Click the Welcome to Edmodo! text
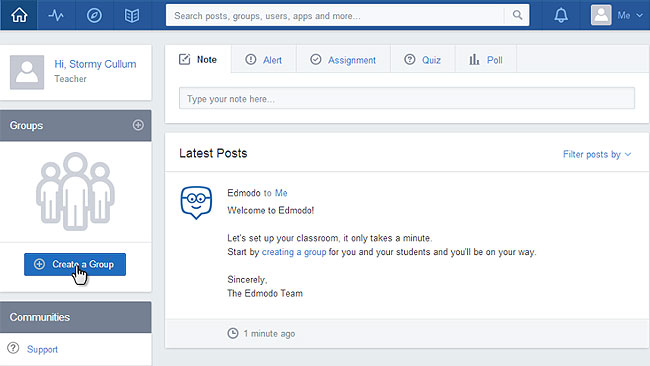Screen dimensions: 650x366 271,210
